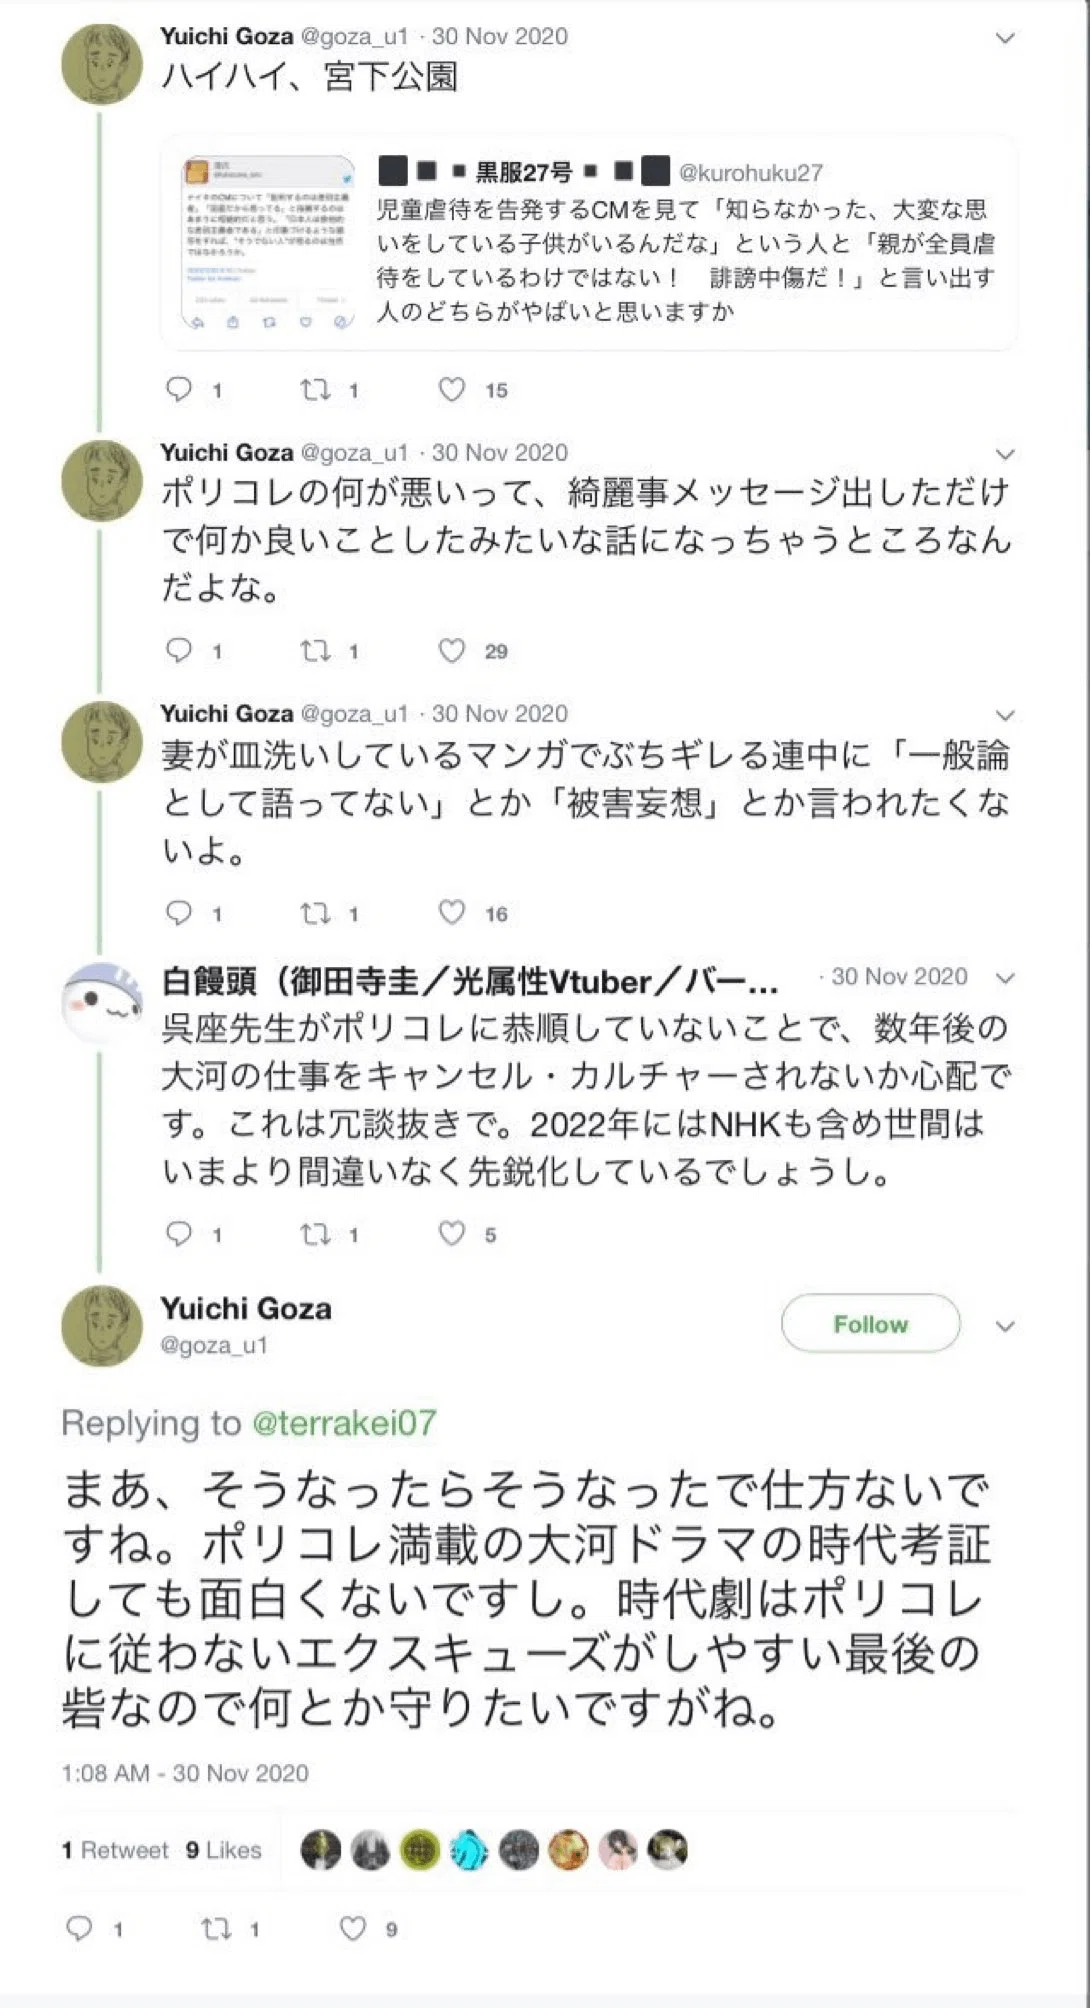This screenshot has width=1090, height=2008.
Task: View the 1 Retweet list
Action: pyautogui.click(x=115, y=1850)
